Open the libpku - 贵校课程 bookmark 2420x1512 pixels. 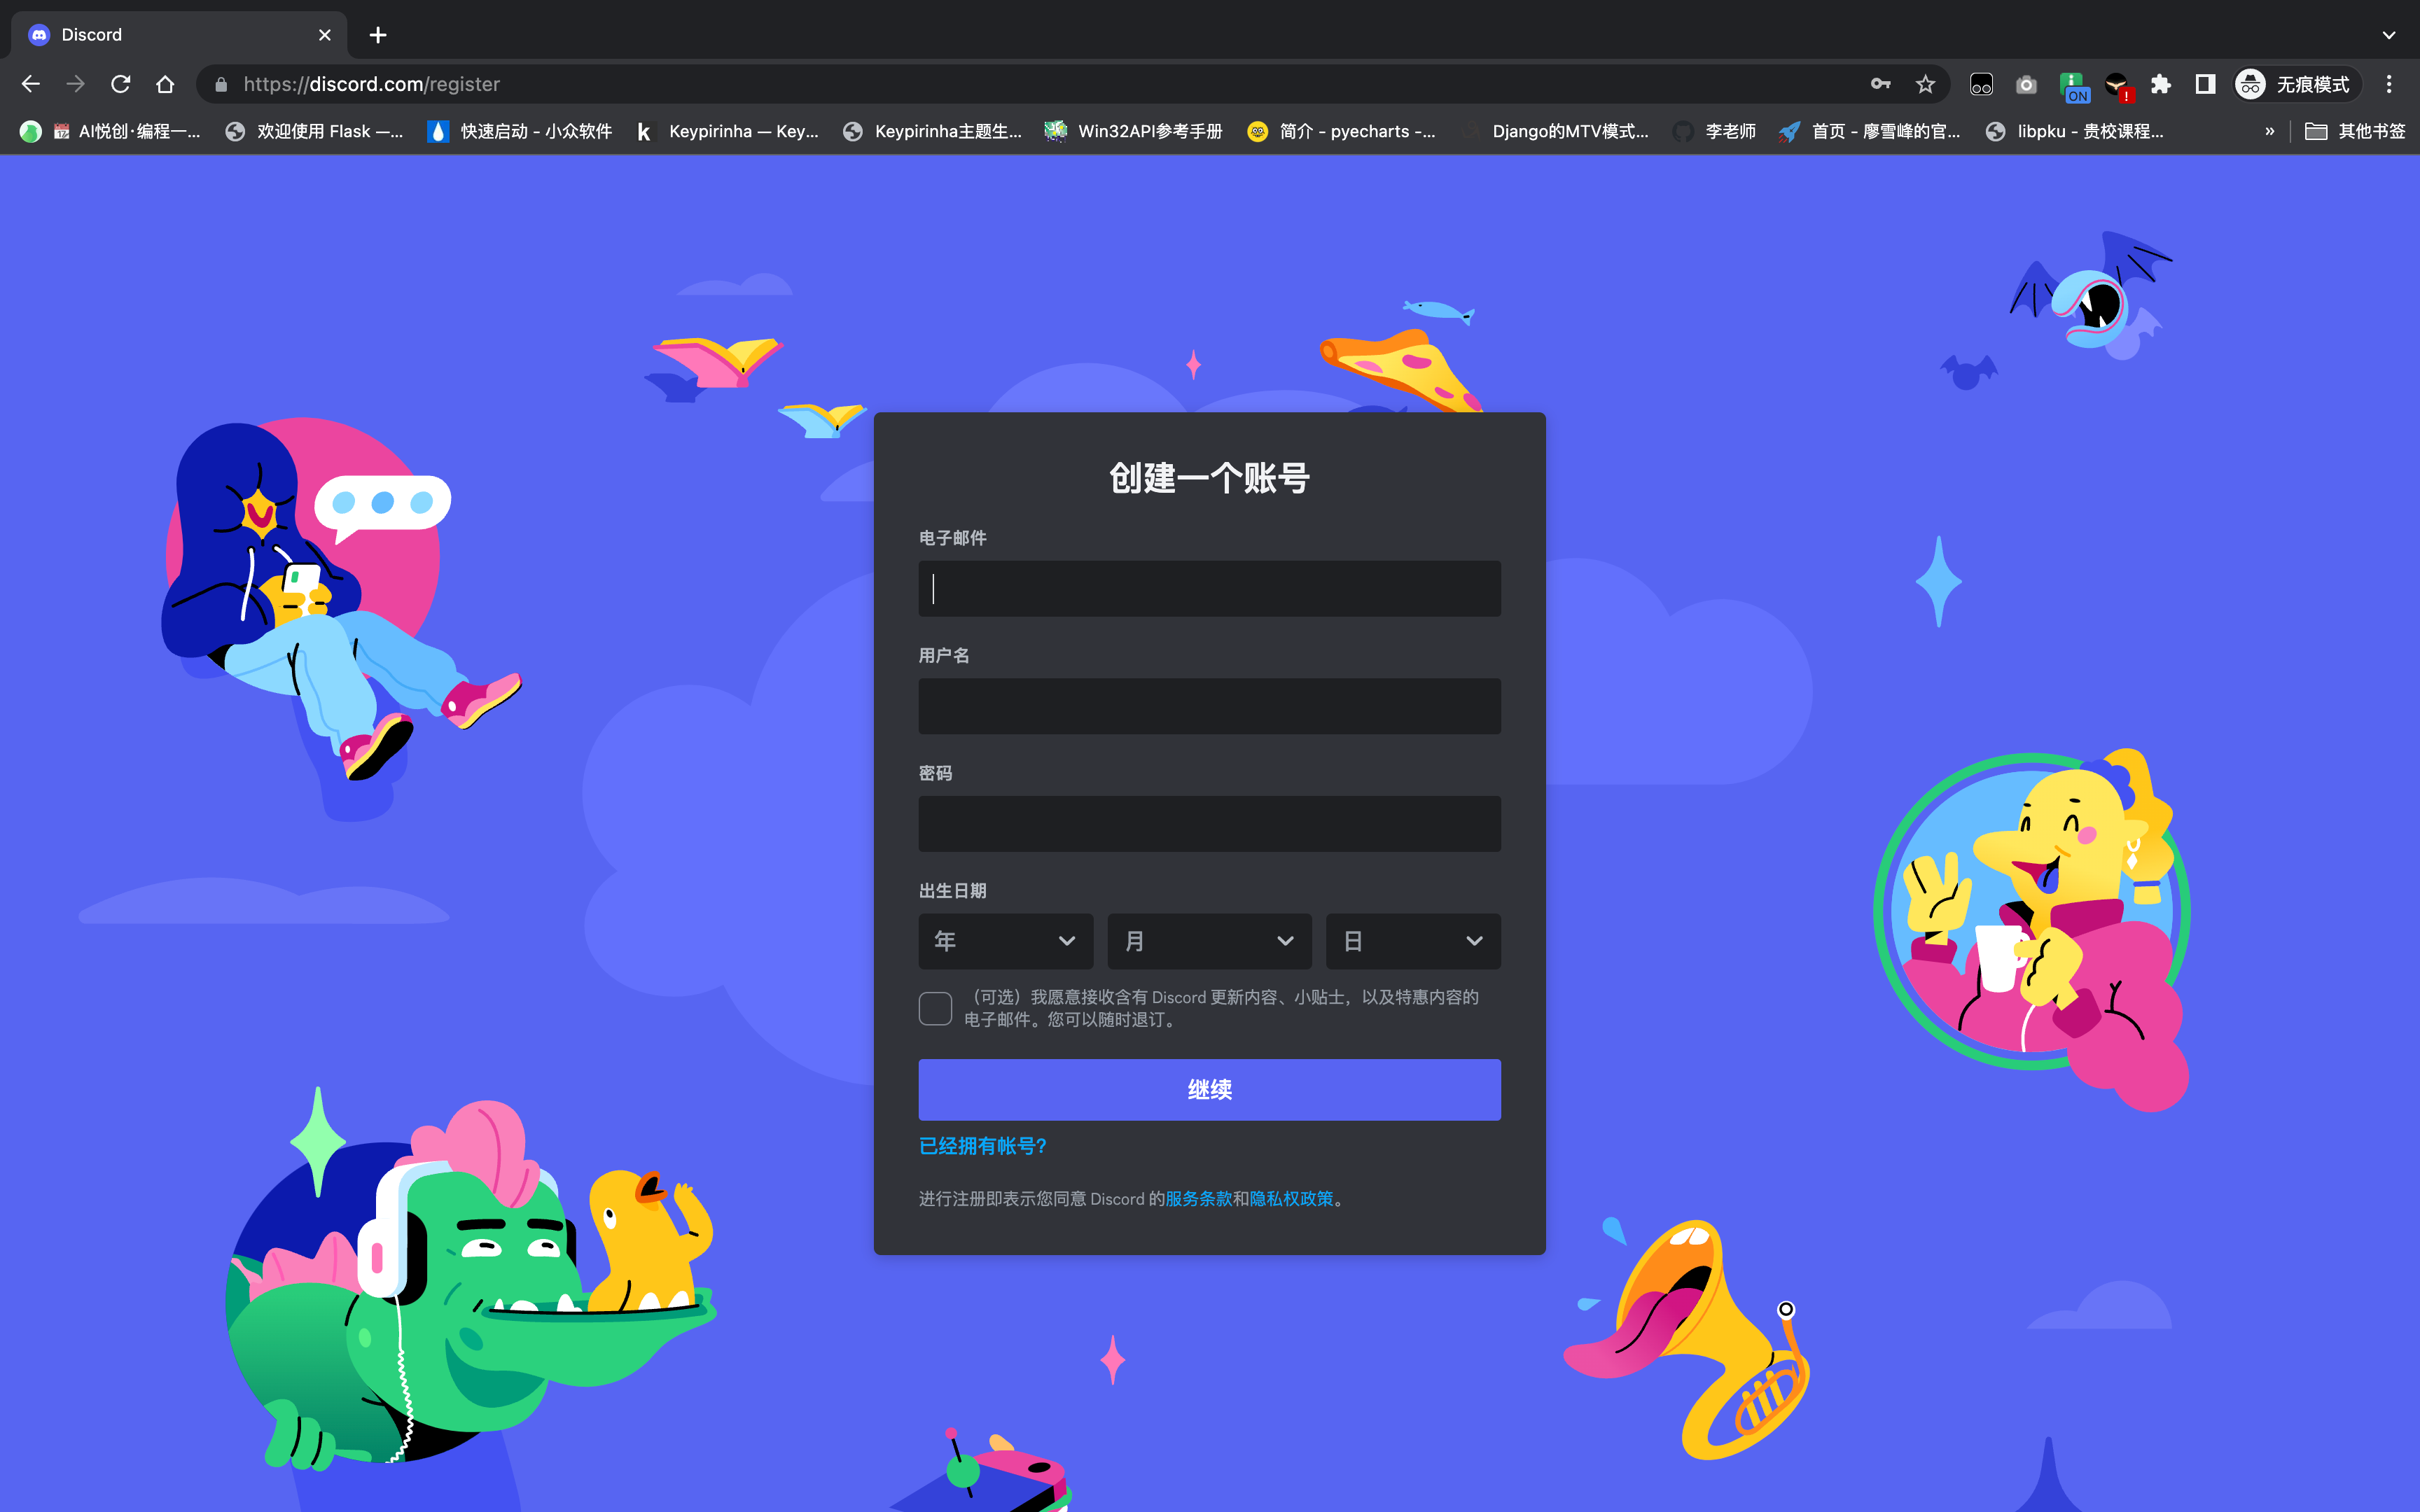pyautogui.click(x=2075, y=131)
